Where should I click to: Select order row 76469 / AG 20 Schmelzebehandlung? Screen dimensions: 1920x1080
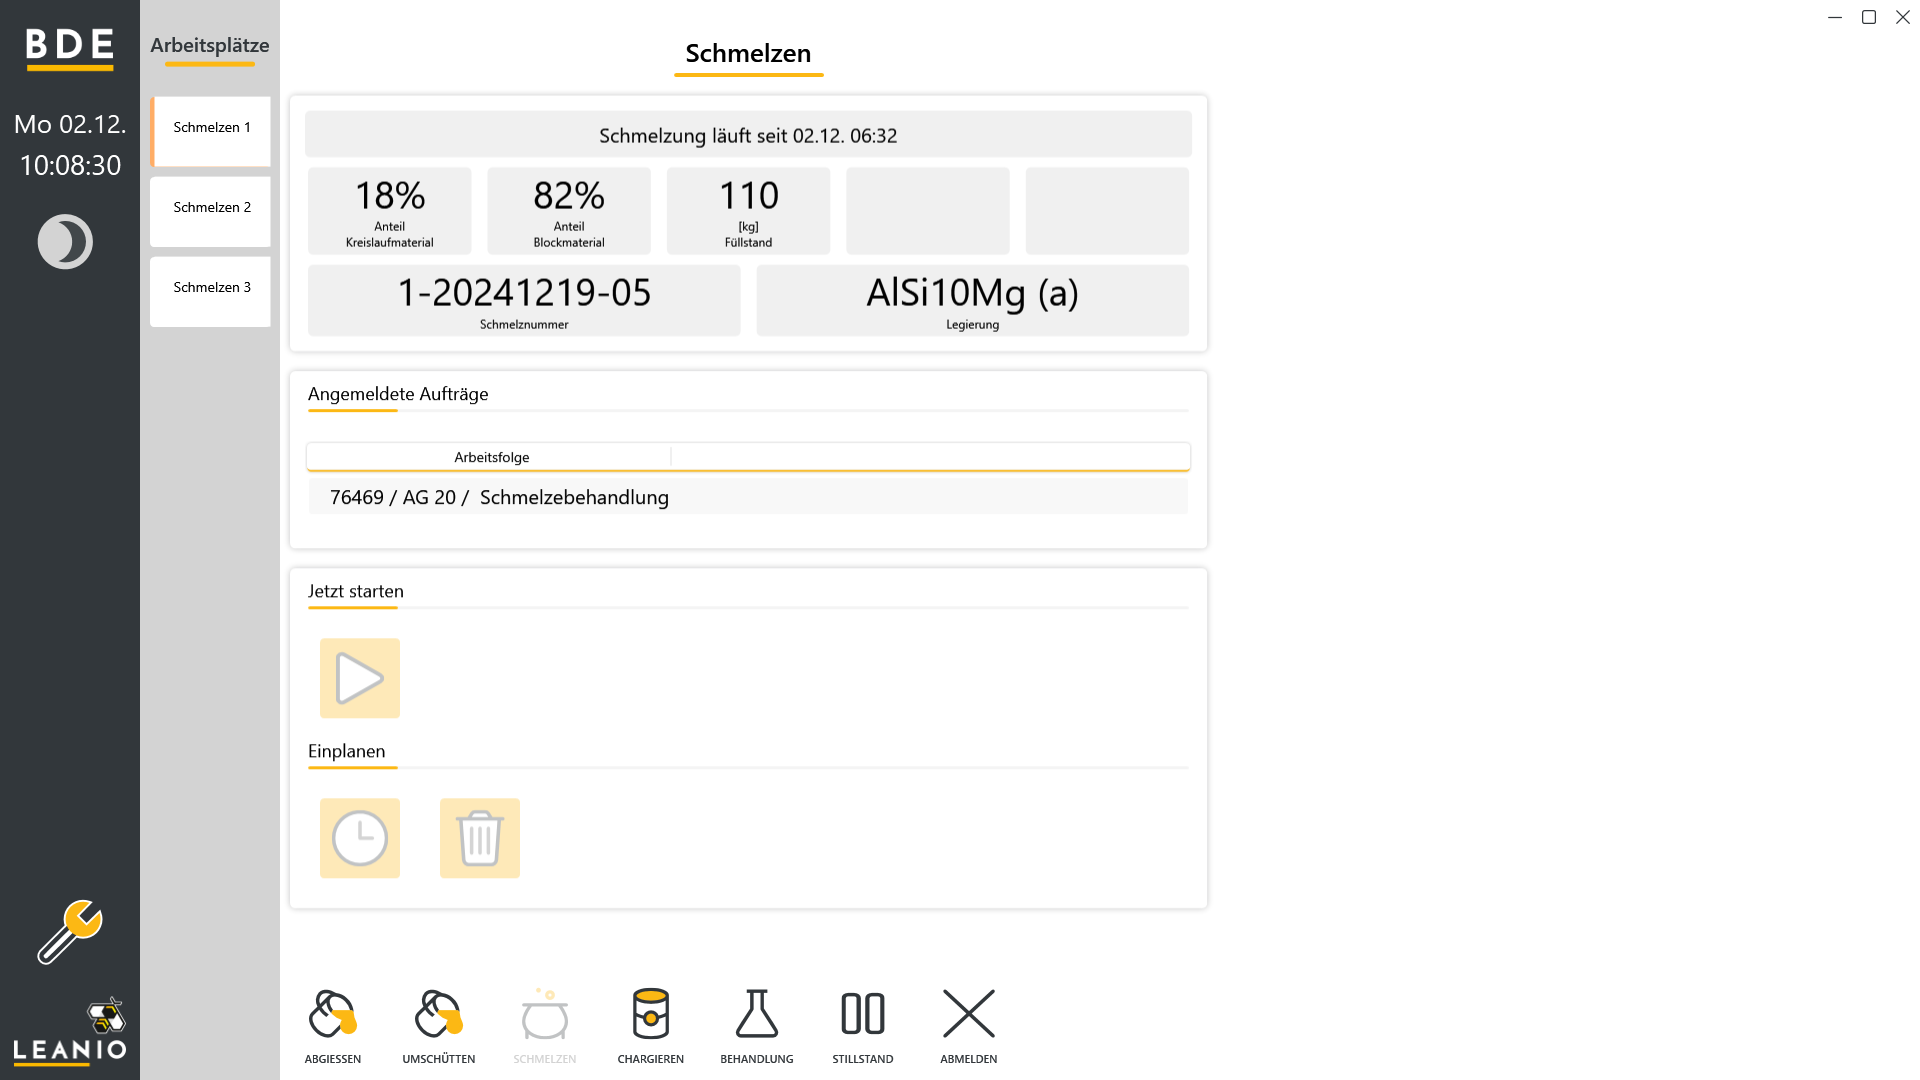(748, 497)
